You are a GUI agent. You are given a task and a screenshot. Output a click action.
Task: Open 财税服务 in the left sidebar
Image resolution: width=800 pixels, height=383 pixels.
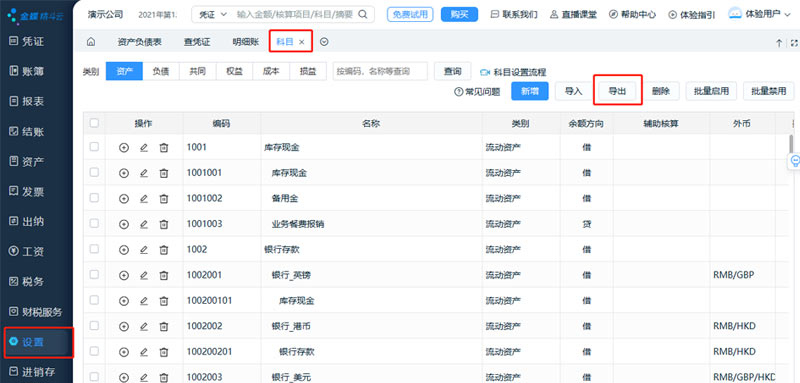pos(36,312)
